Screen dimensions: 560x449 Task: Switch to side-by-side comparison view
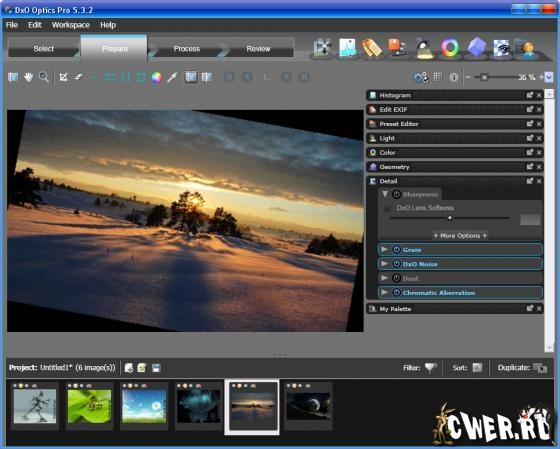click(207, 77)
